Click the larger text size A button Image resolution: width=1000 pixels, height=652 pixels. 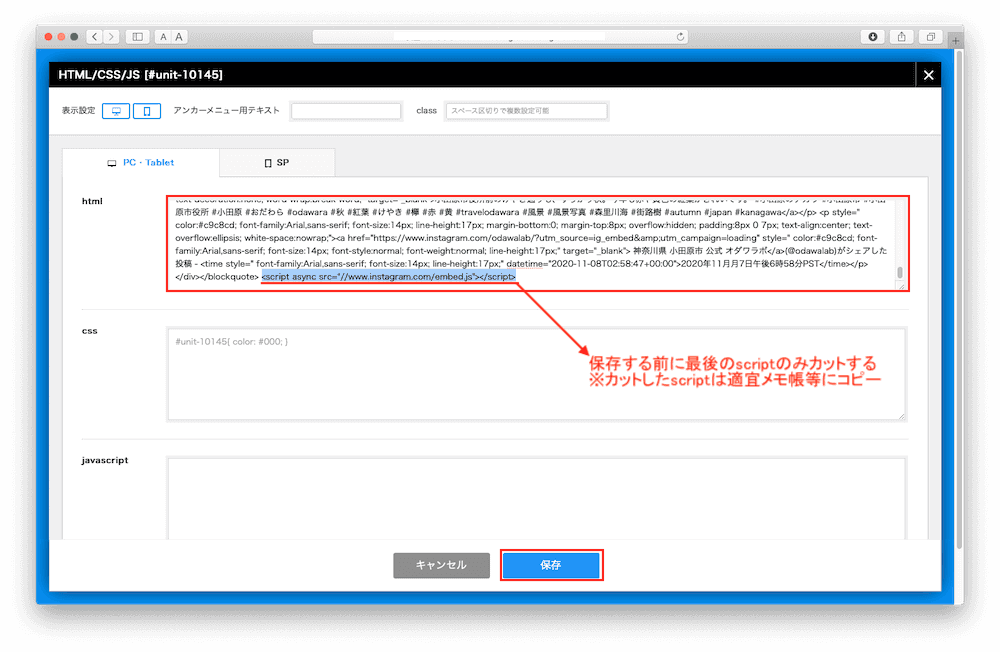[x=179, y=37]
